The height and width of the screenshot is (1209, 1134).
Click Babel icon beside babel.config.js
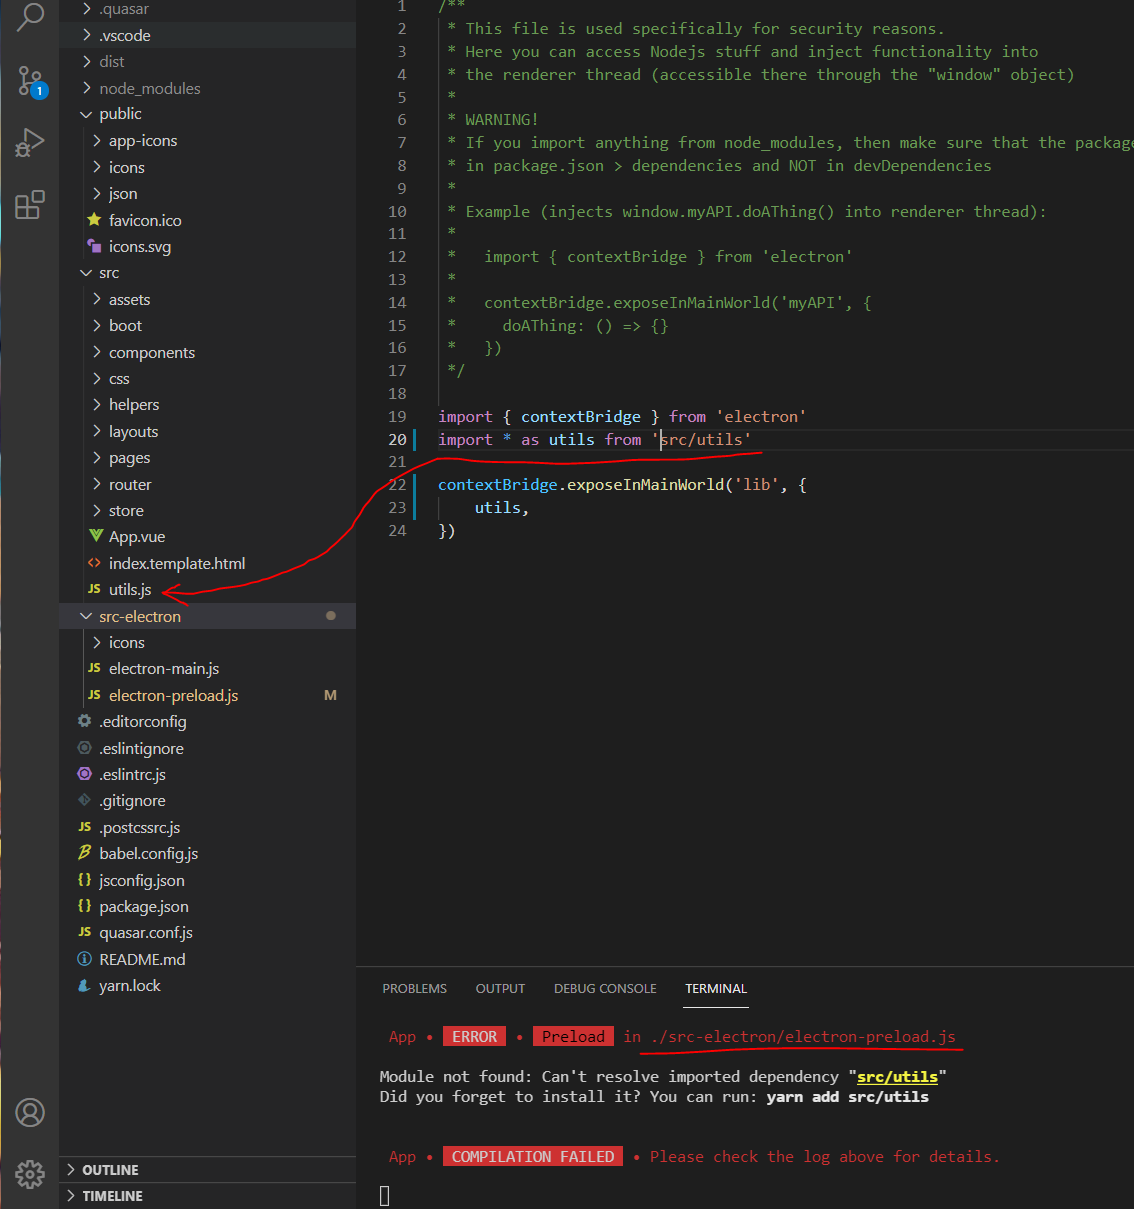(x=85, y=853)
